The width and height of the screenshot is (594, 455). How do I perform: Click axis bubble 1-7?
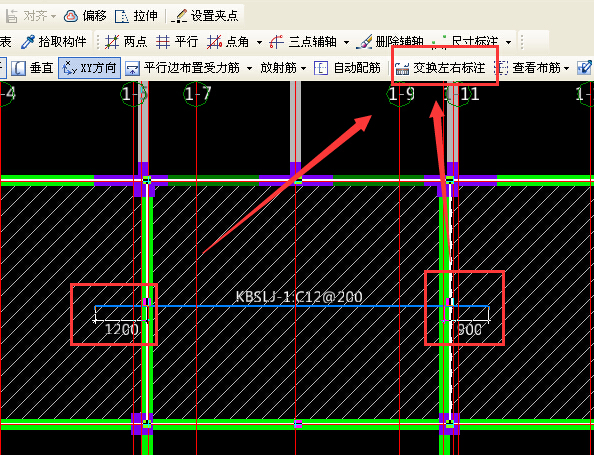click(x=197, y=94)
